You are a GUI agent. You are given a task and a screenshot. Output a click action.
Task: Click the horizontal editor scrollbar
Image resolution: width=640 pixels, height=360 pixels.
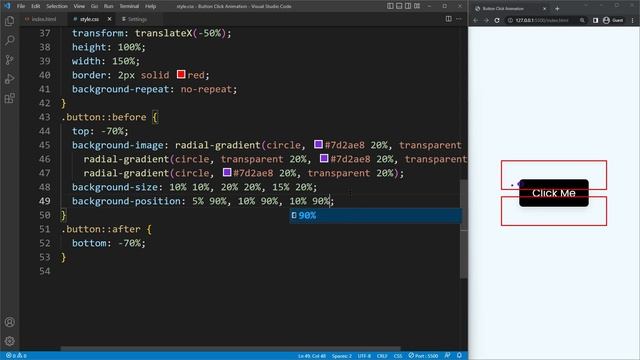click(x=231, y=349)
